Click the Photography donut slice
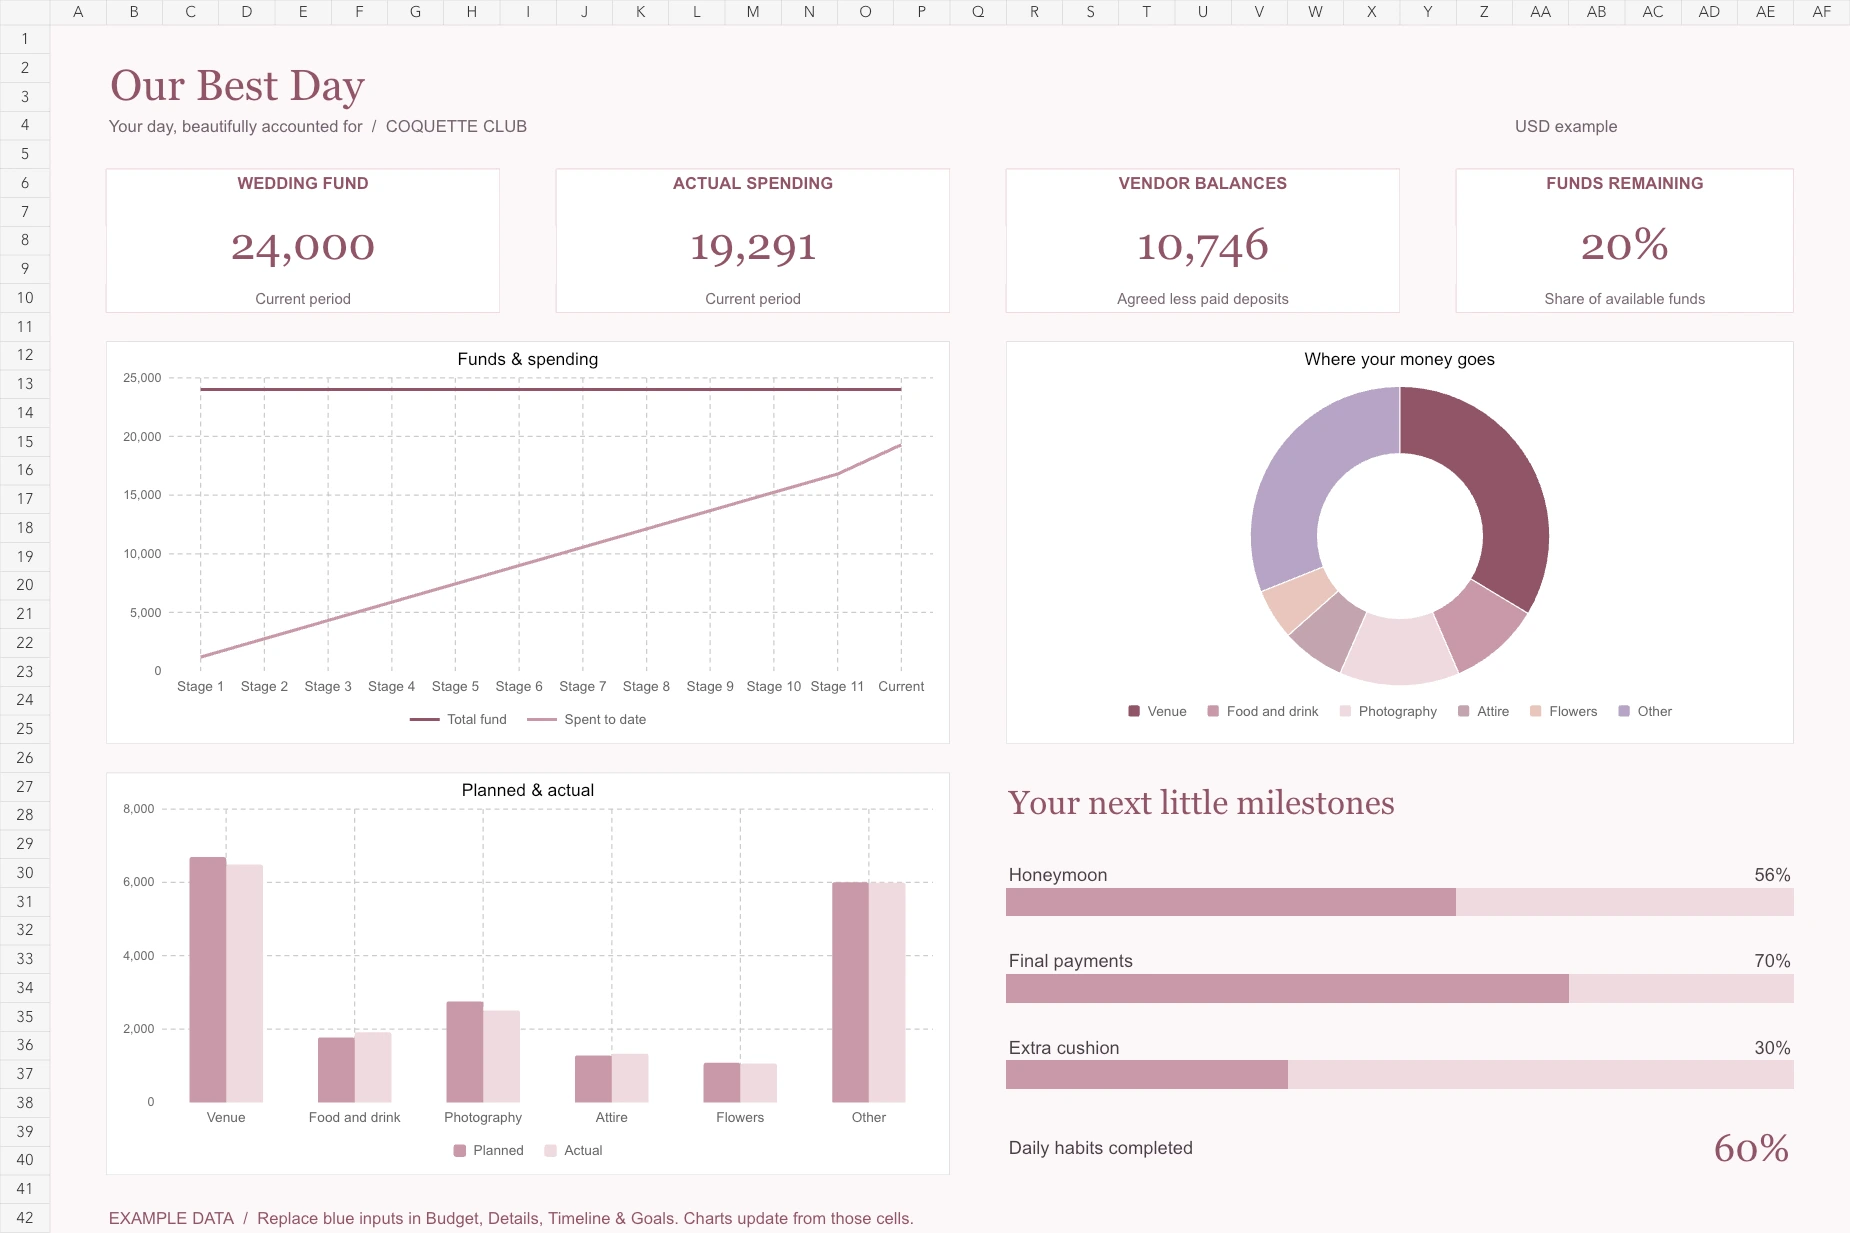 pos(1399,650)
